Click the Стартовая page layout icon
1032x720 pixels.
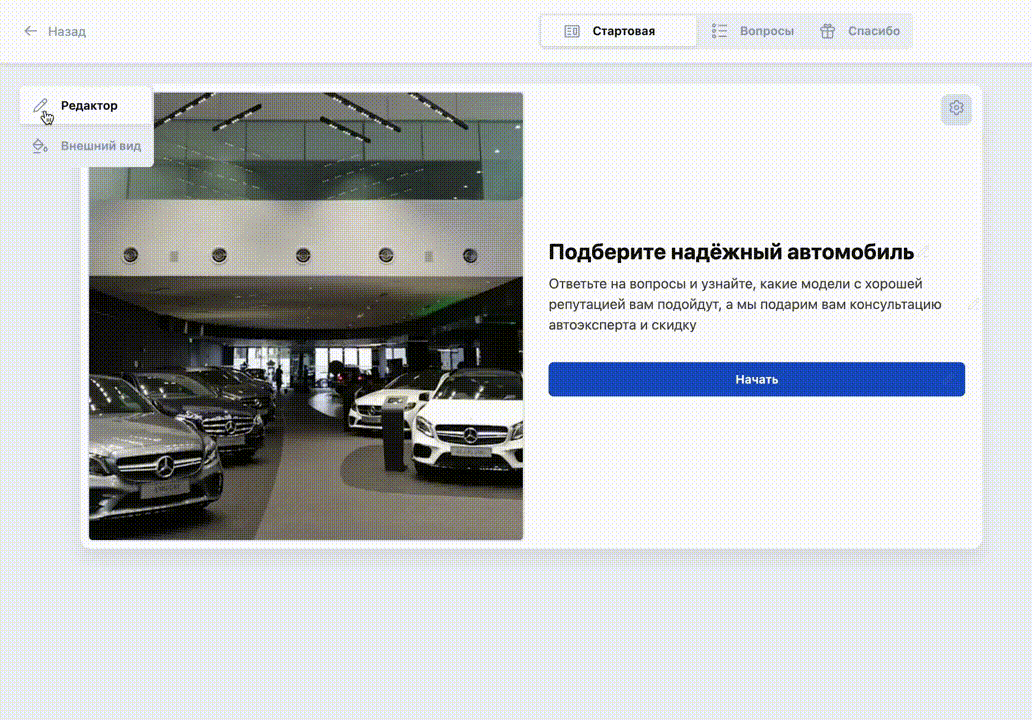[572, 31]
